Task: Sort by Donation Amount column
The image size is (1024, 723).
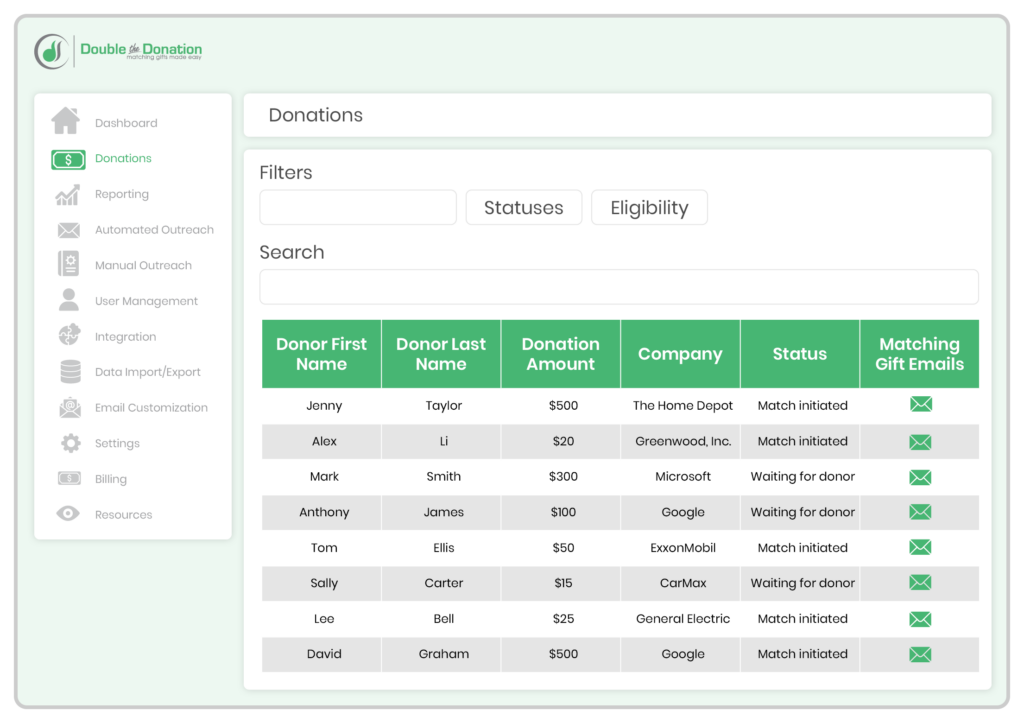Action: (x=560, y=354)
